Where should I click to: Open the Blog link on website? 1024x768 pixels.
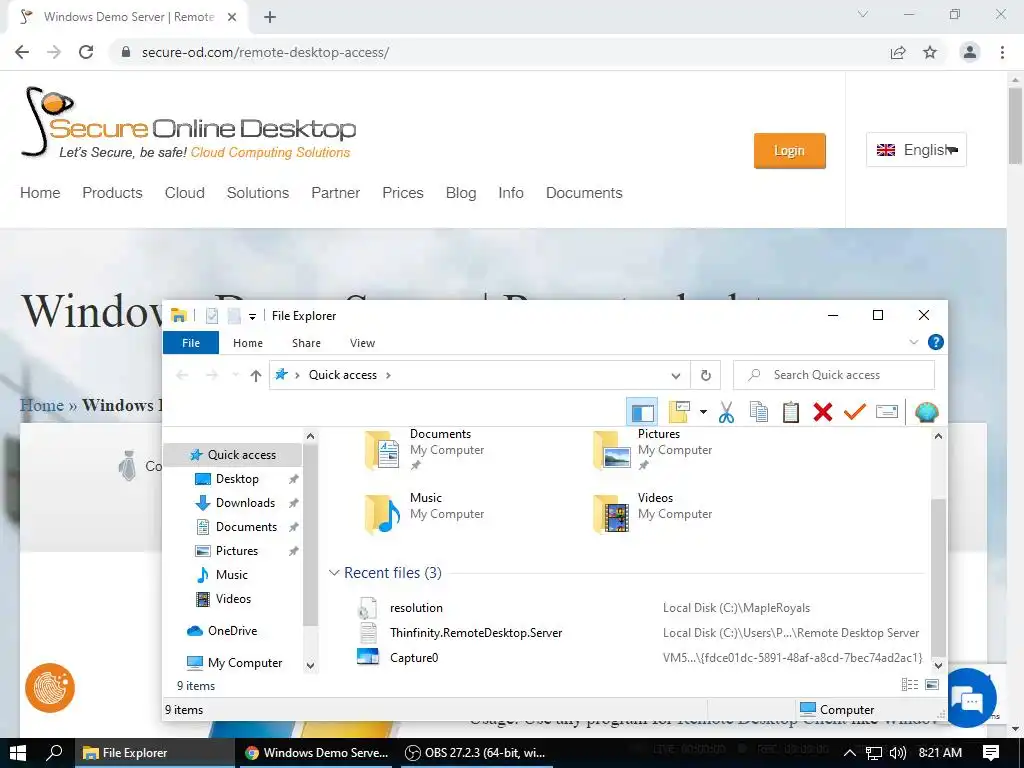click(x=460, y=193)
